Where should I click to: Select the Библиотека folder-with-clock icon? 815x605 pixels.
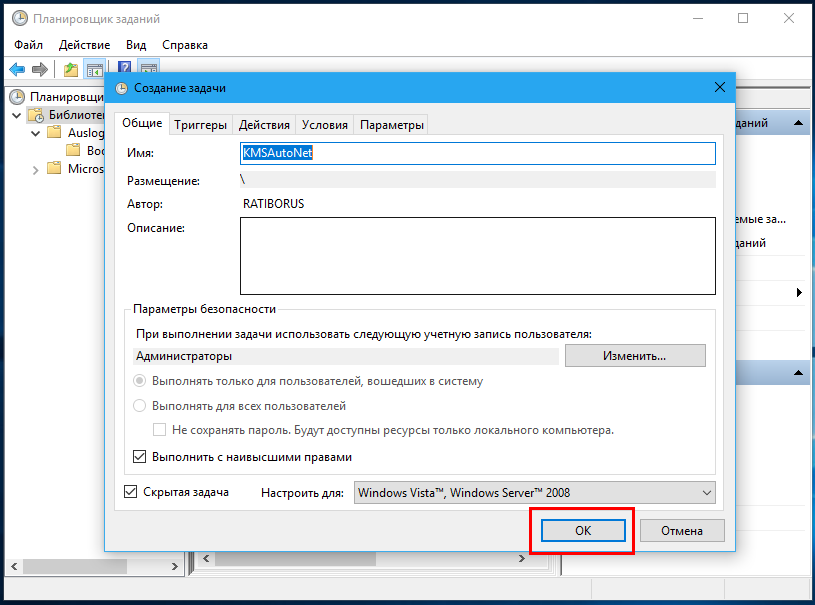(x=36, y=115)
